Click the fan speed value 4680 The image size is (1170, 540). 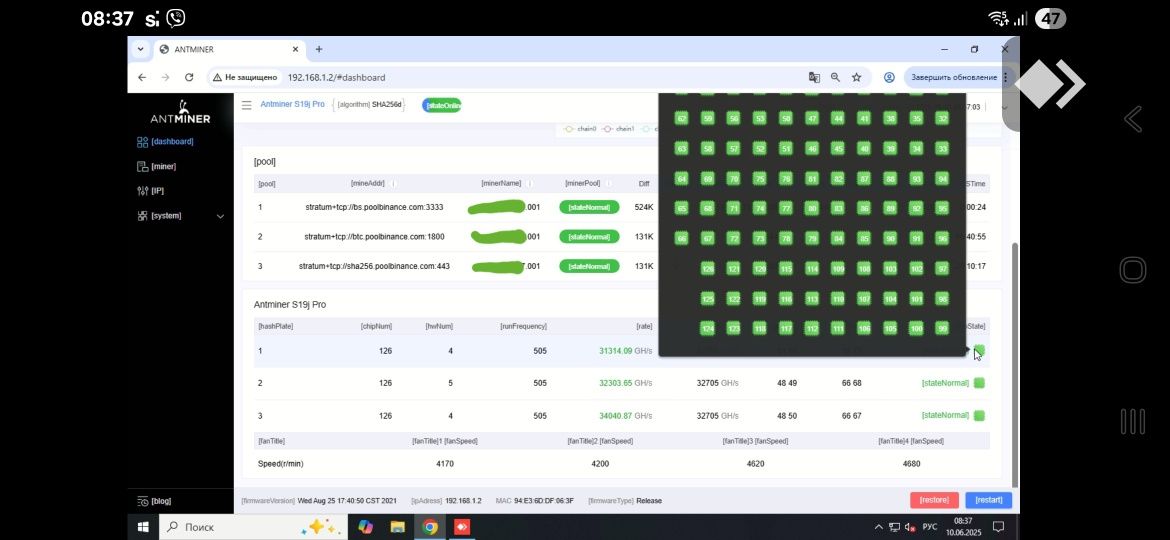tap(911, 464)
